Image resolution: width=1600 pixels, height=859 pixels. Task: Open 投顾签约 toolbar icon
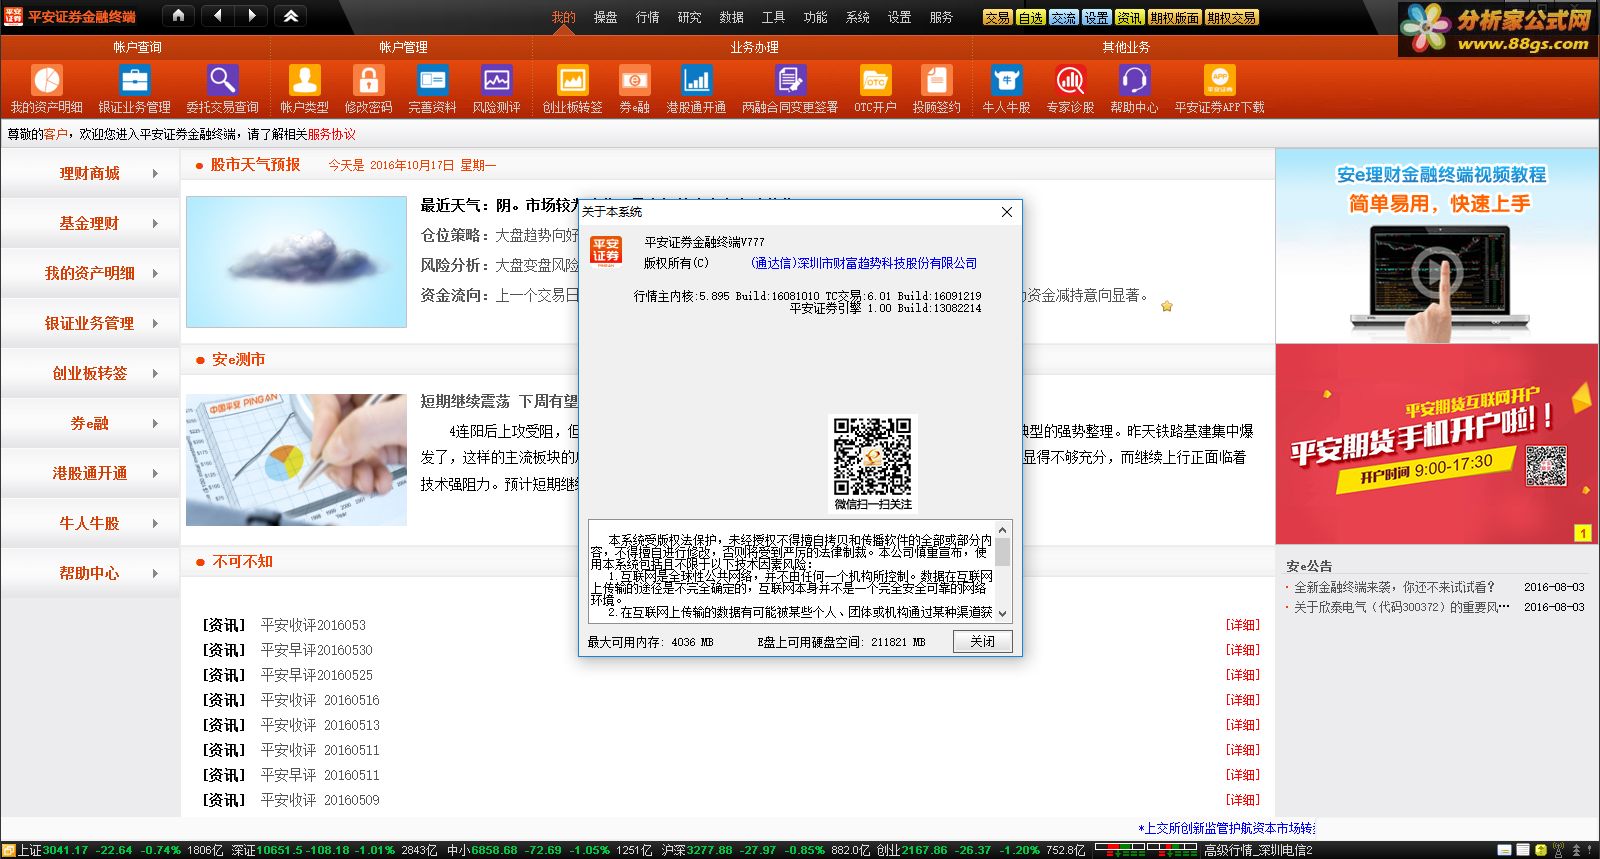coord(936,80)
